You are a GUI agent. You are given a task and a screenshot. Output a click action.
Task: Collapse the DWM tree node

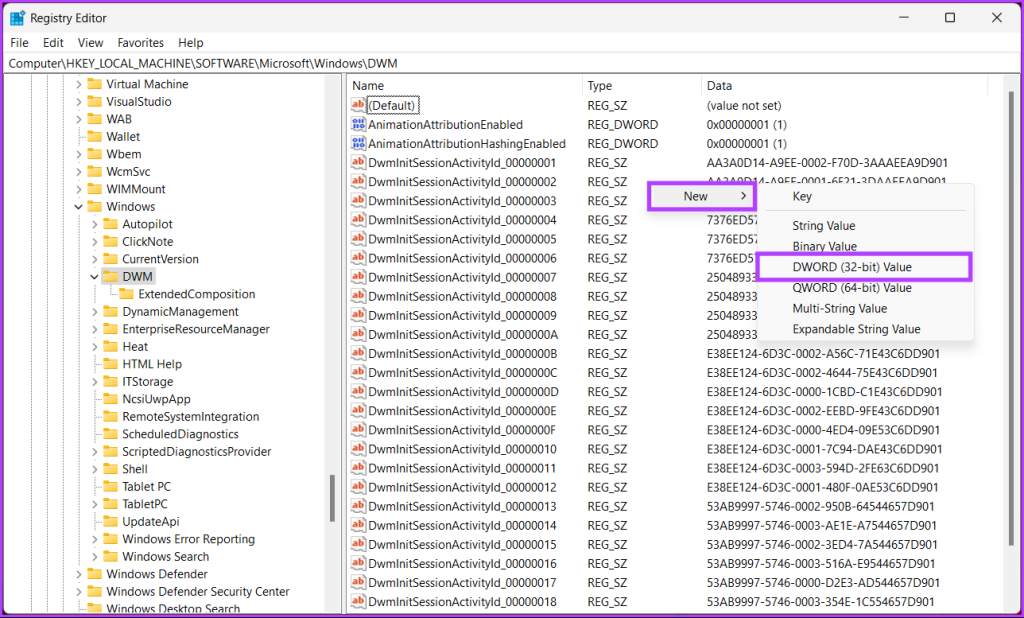click(95, 277)
